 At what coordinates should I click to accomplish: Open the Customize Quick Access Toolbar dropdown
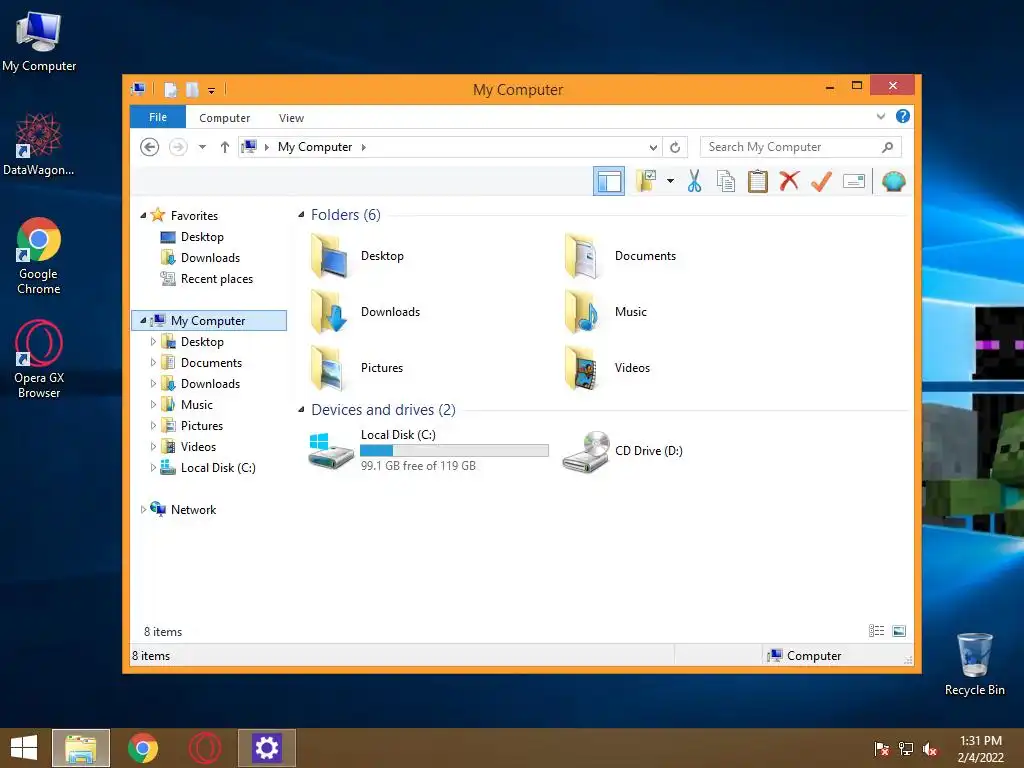[211, 91]
